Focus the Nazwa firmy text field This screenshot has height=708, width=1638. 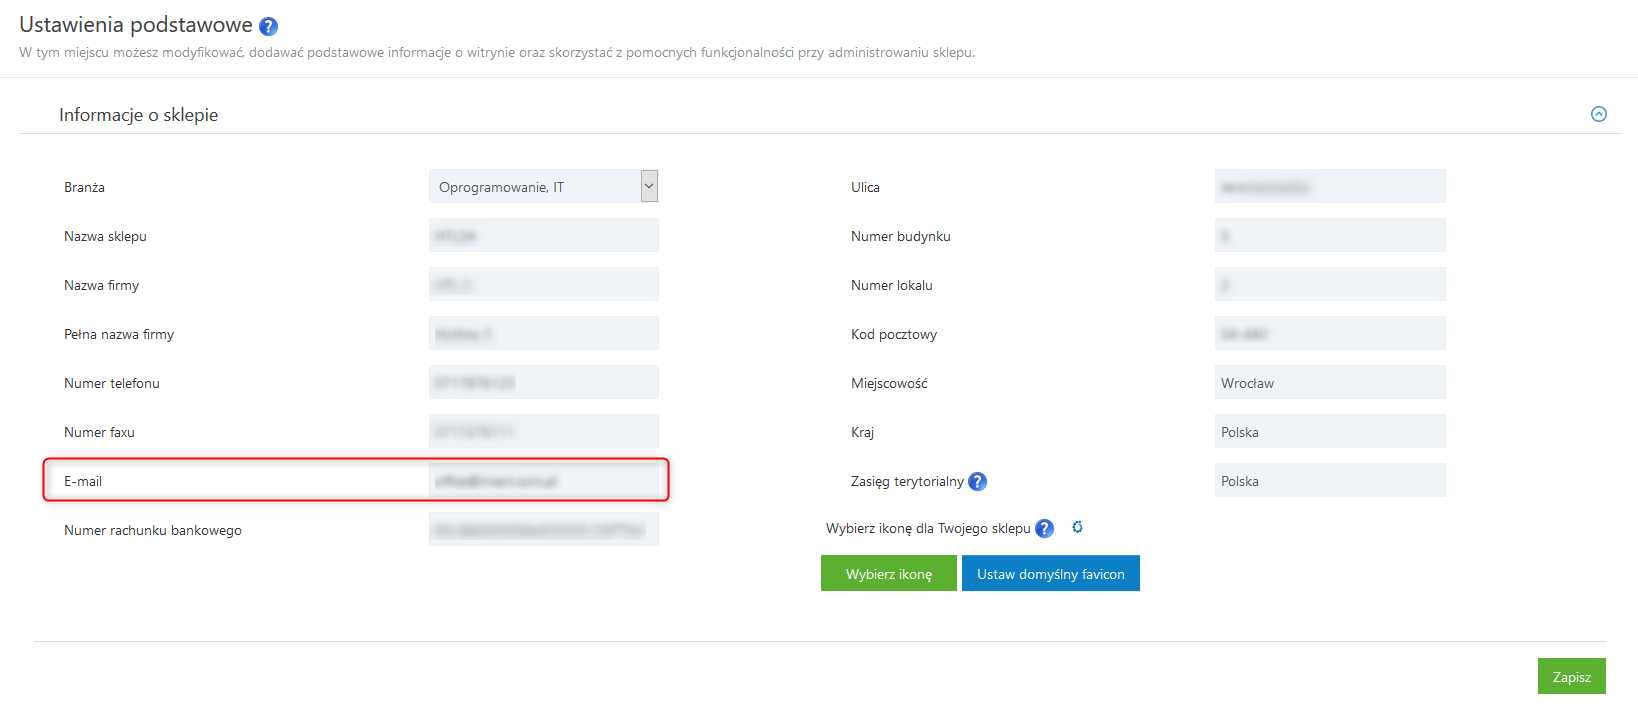(543, 285)
